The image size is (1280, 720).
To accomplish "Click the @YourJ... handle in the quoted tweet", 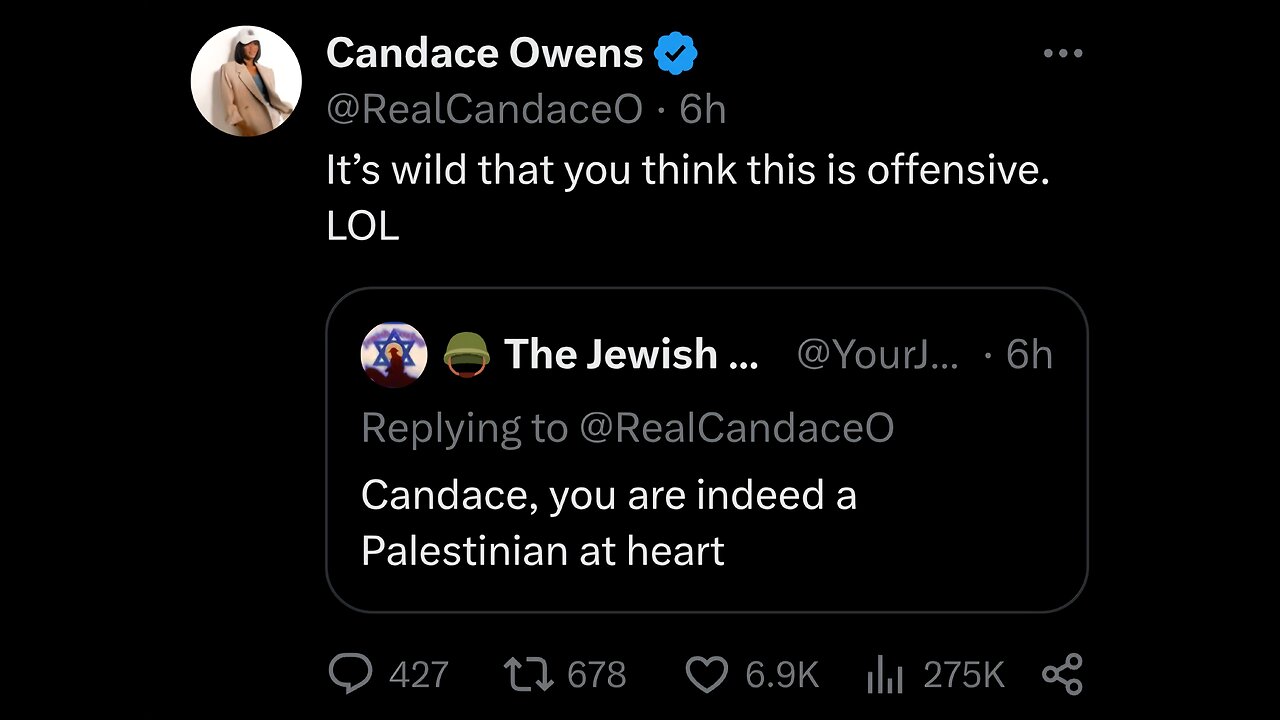I will coord(876,354).
